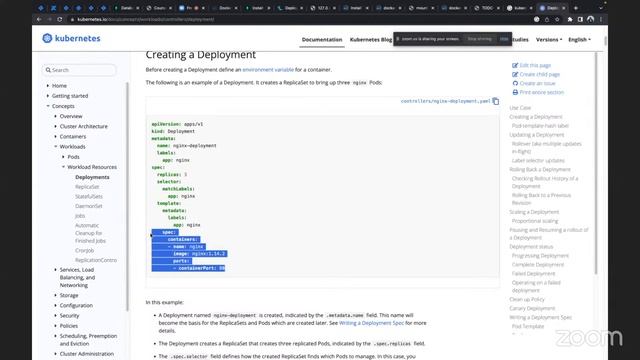Click Hide in screen-share bar
Screen dimensions: 640x360
504,39
